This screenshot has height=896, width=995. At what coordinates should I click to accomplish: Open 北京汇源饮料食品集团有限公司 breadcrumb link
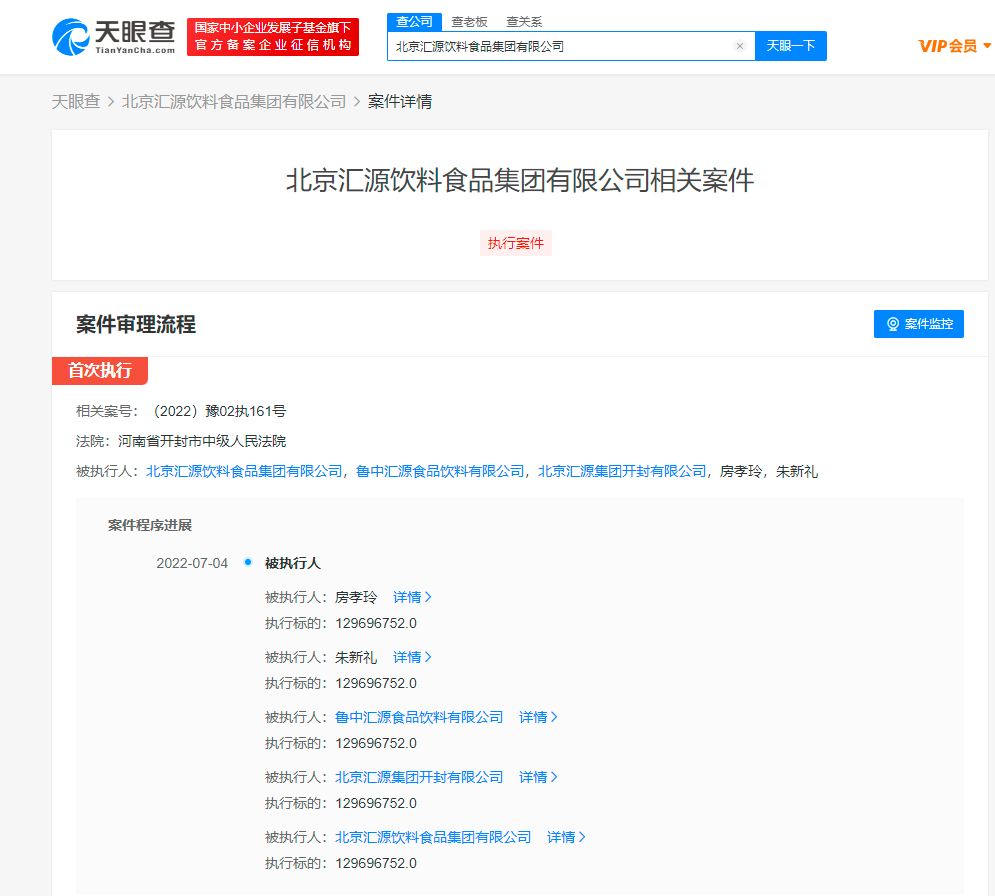[x=234, y=102]
